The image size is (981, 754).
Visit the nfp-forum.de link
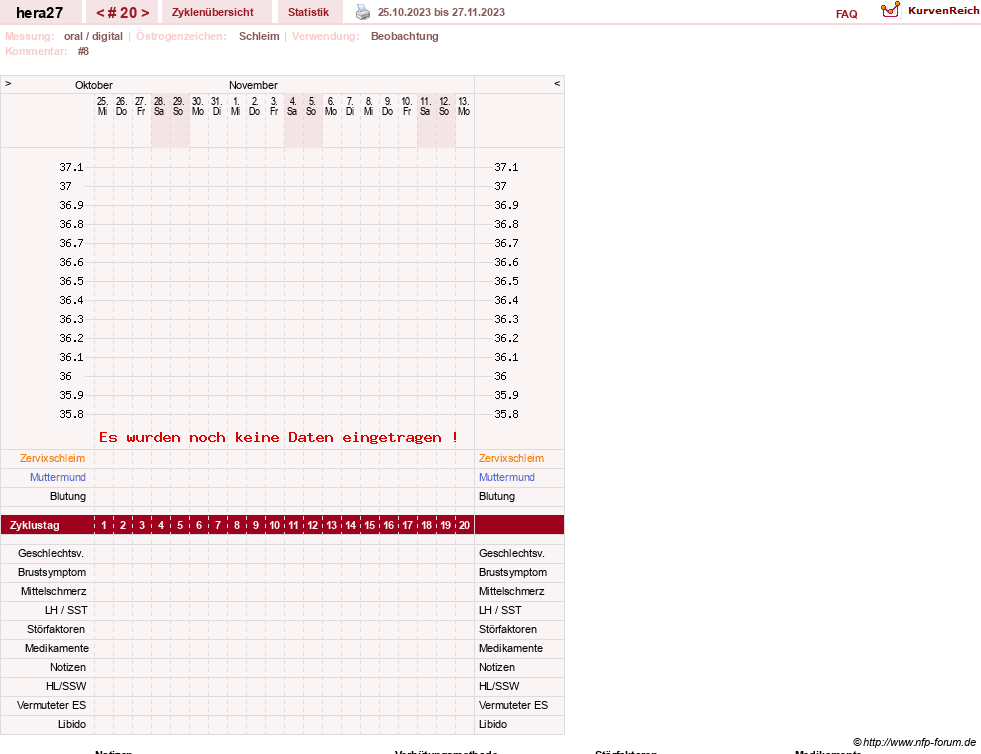[915, 742]
